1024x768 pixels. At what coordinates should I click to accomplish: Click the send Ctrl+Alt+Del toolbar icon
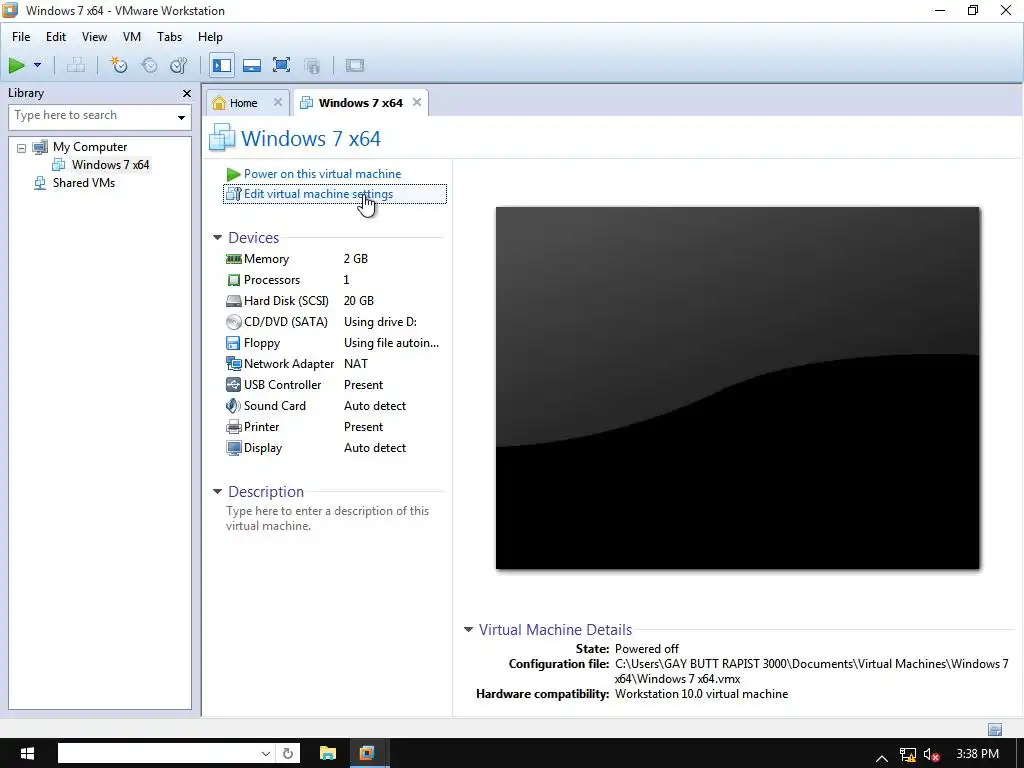(x=76, y=65)
